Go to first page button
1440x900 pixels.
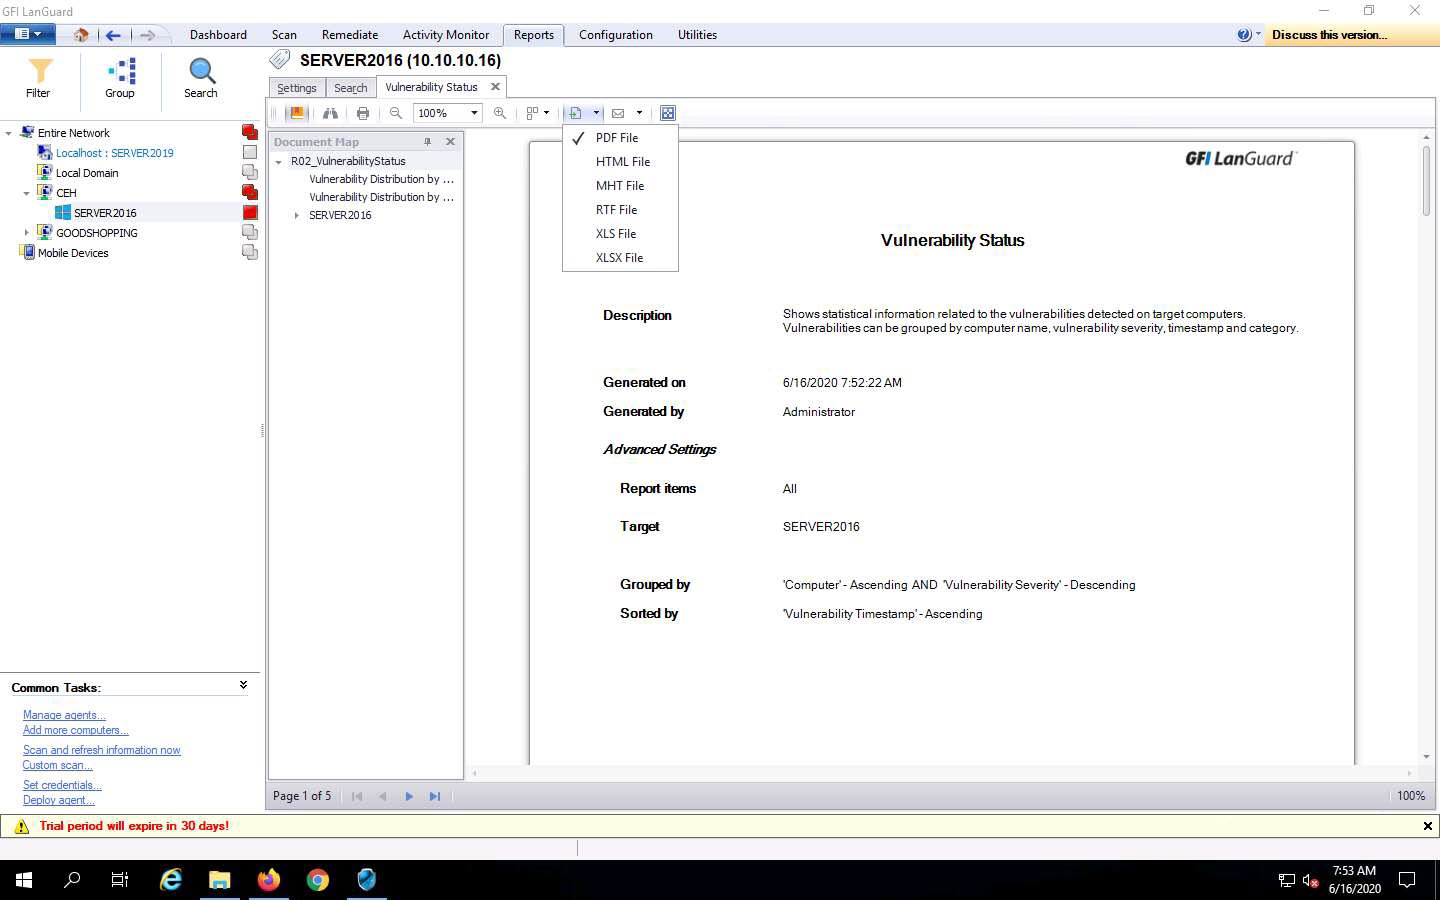pyautogui.click(x=357, y=796)
